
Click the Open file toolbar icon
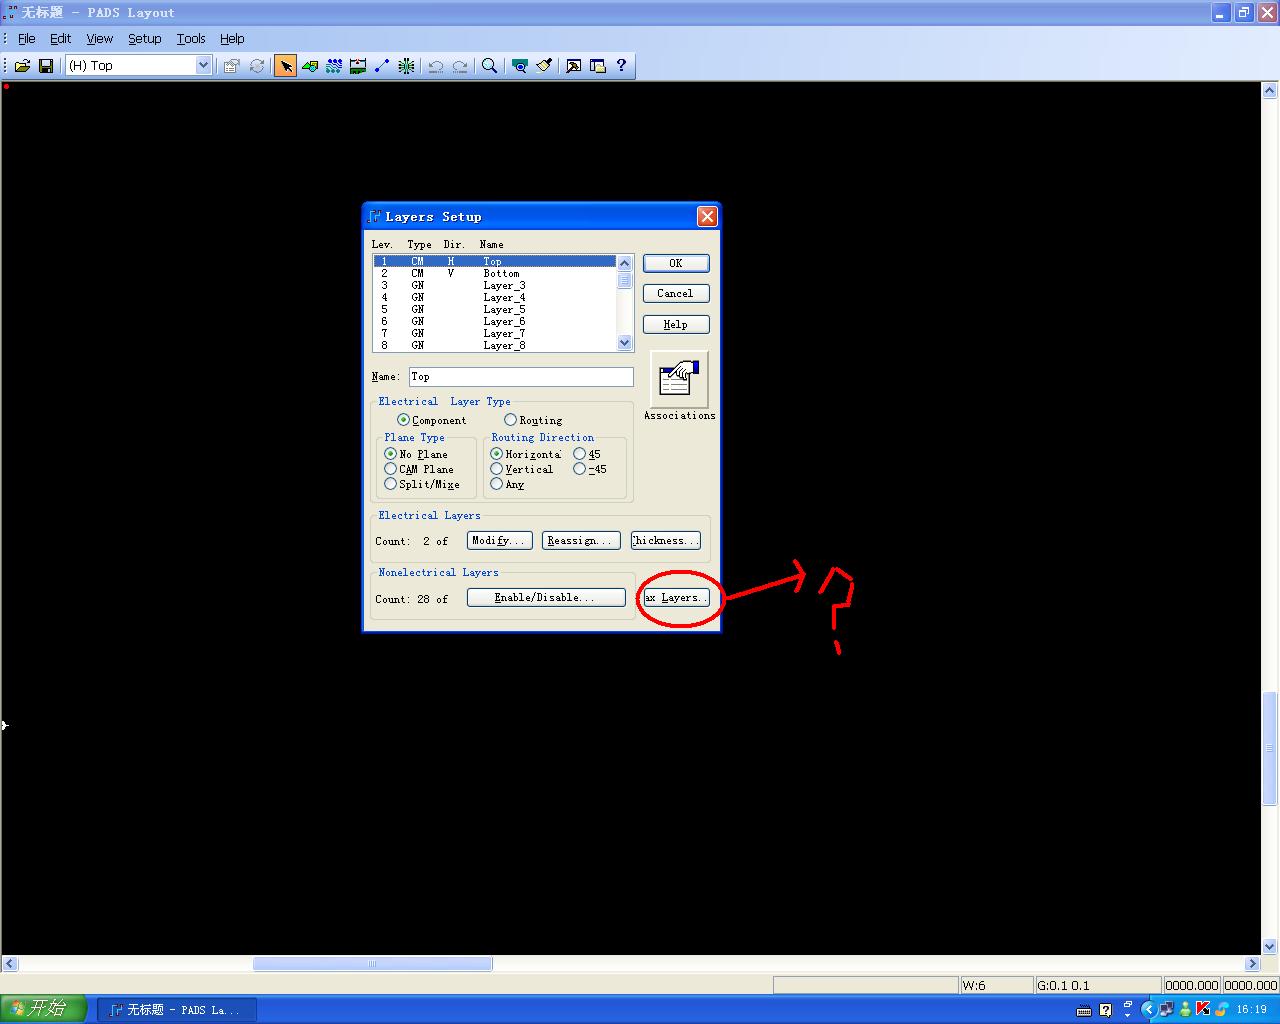(x=22, y=66)
